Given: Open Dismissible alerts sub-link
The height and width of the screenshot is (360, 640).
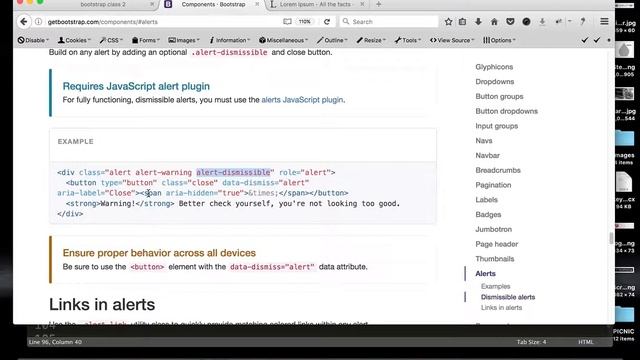Looking at the screenshot, I should click(508, 297).
